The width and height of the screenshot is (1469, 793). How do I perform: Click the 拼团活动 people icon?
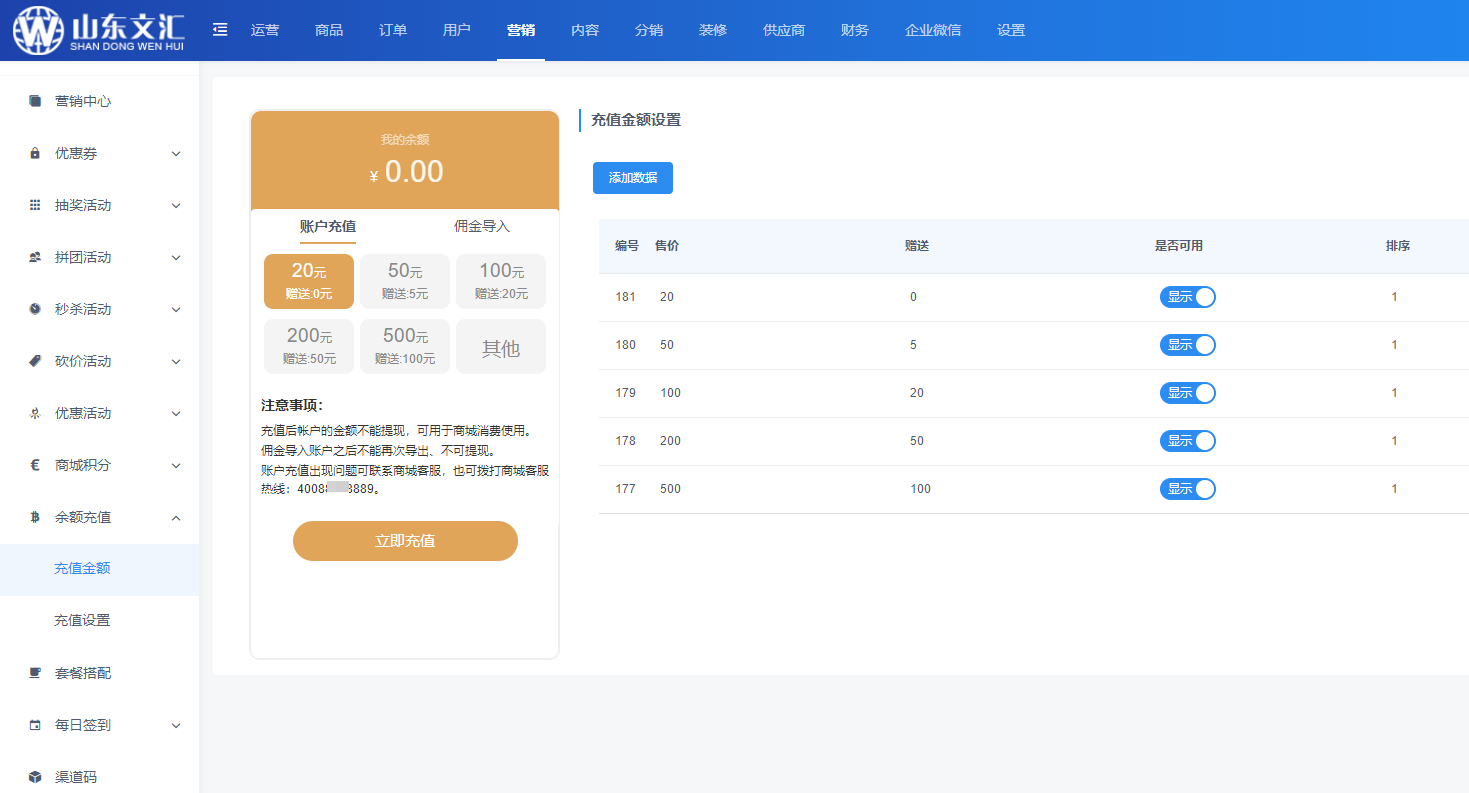(35, 257)
